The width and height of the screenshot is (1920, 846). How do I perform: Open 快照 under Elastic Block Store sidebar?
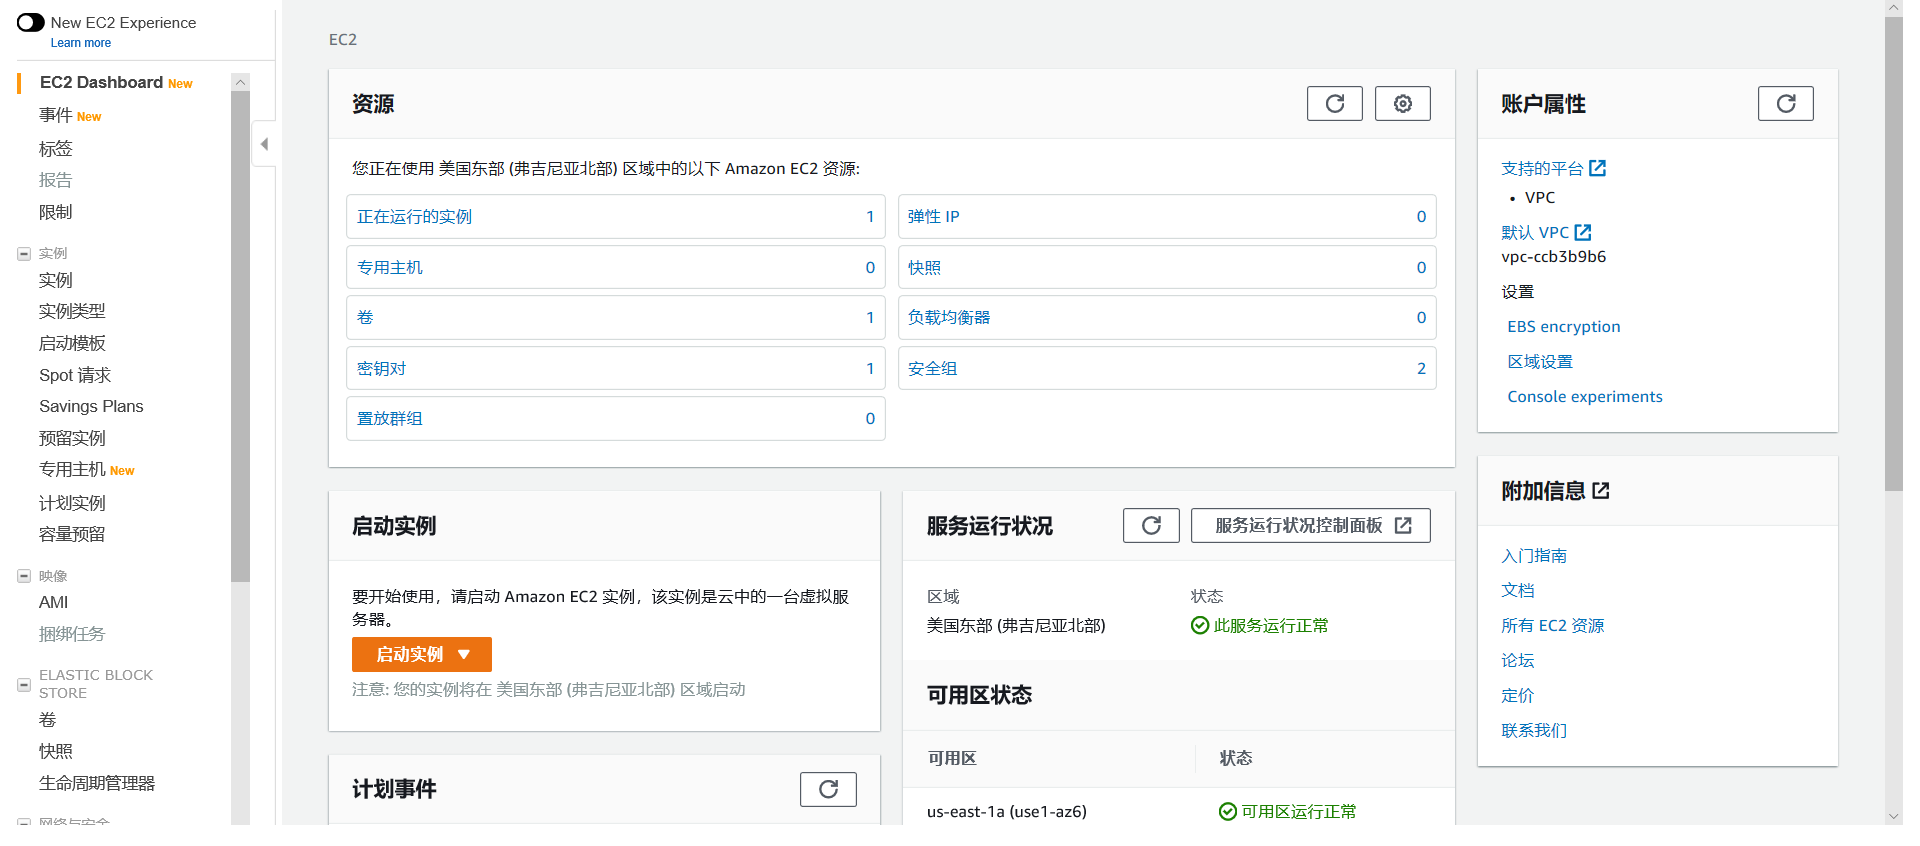[56, 751]
